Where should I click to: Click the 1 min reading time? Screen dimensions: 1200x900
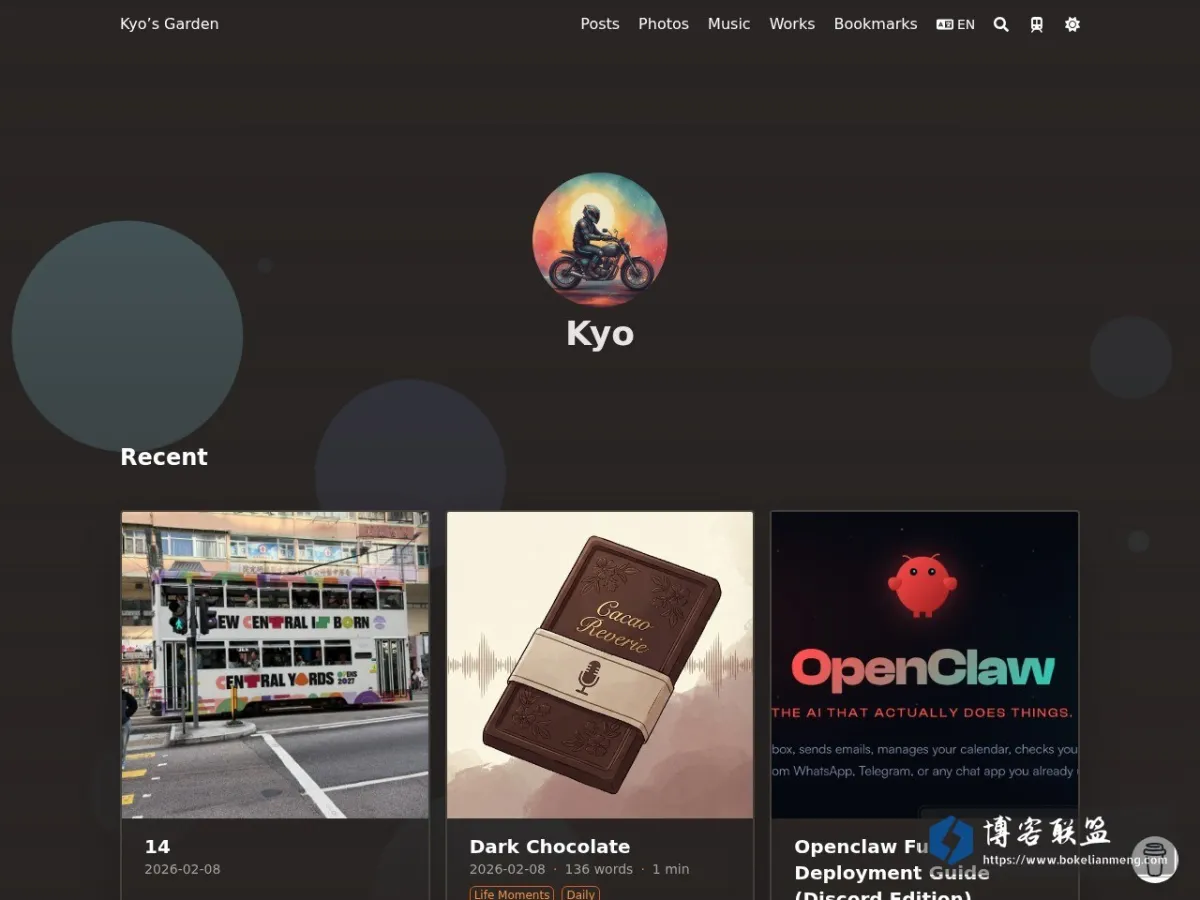coord(671,869)
